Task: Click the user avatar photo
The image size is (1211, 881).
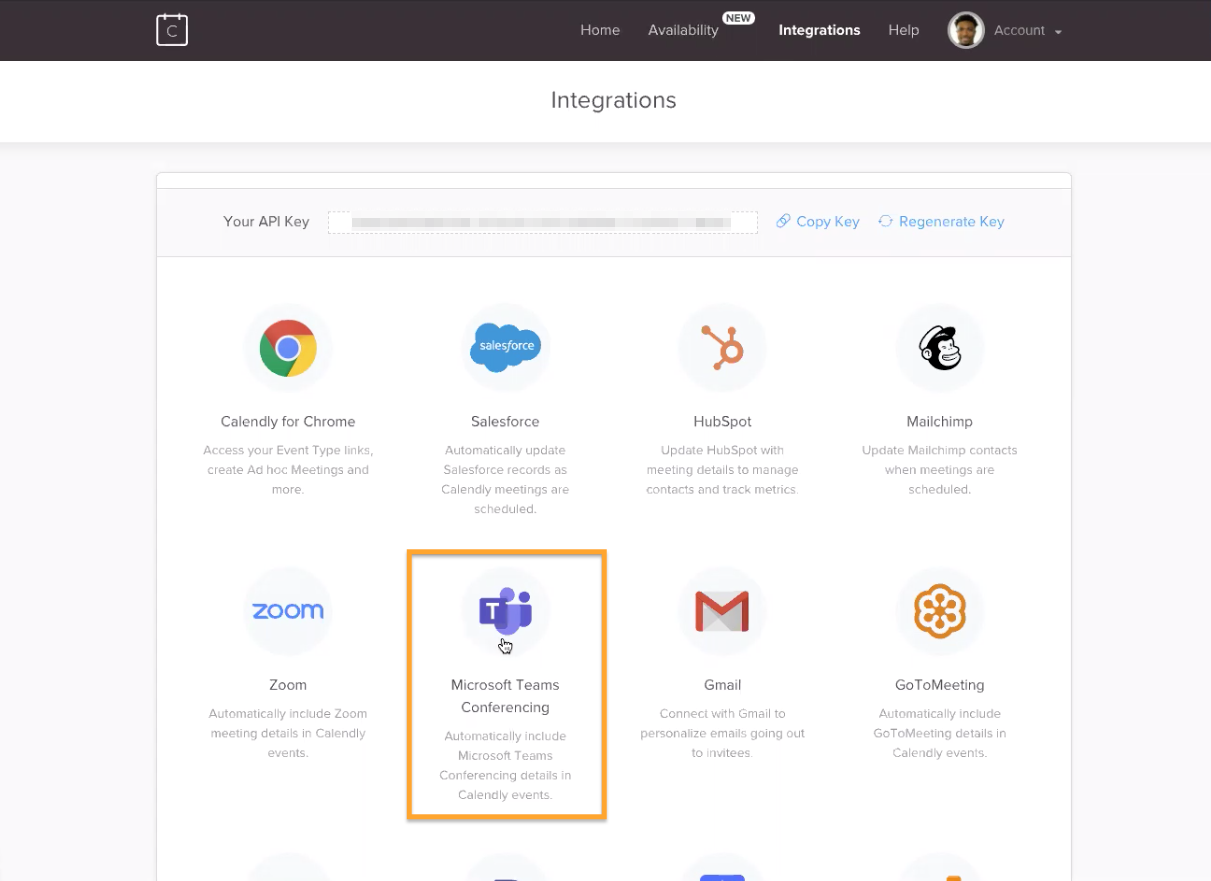Action: (x=966, y=30)
